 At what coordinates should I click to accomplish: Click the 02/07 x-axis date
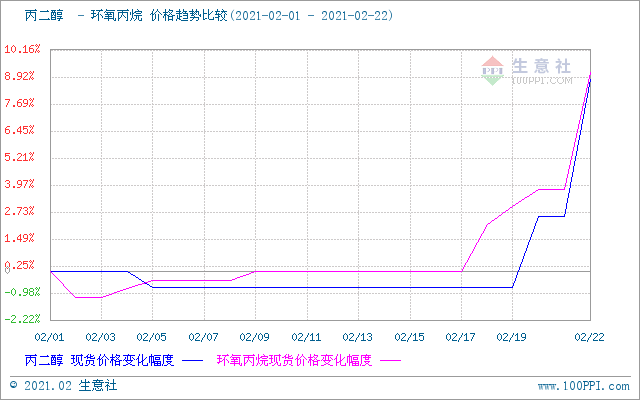tap(203, 337)
